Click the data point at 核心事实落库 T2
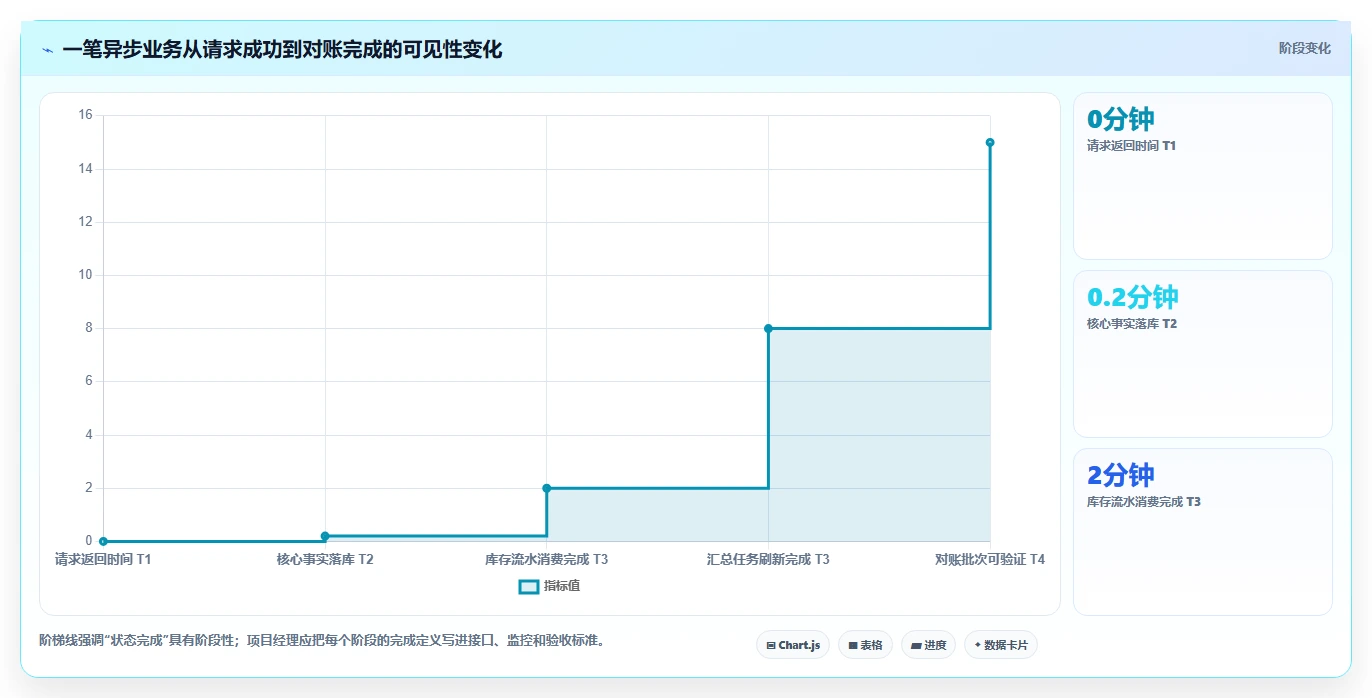The image size is (1372, 698). (325, 536)
